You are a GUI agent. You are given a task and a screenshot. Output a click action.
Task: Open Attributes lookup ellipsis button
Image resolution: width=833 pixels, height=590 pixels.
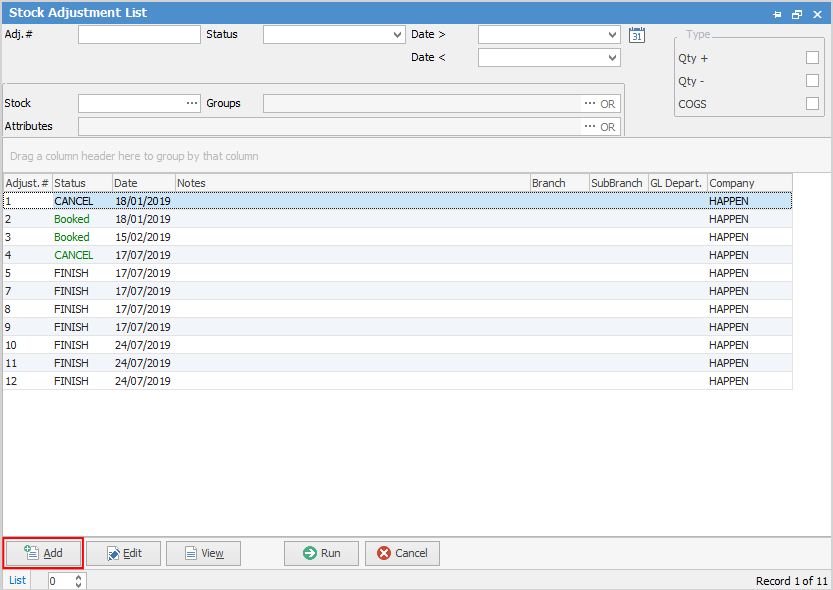click(590, 126)
